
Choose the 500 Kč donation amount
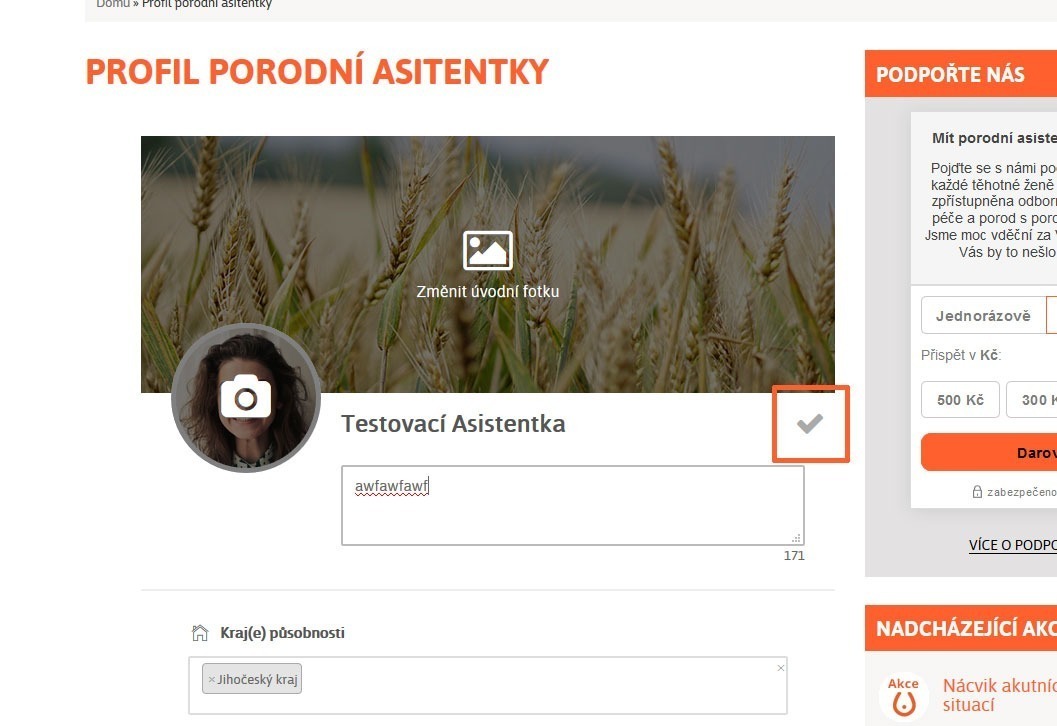960,400
